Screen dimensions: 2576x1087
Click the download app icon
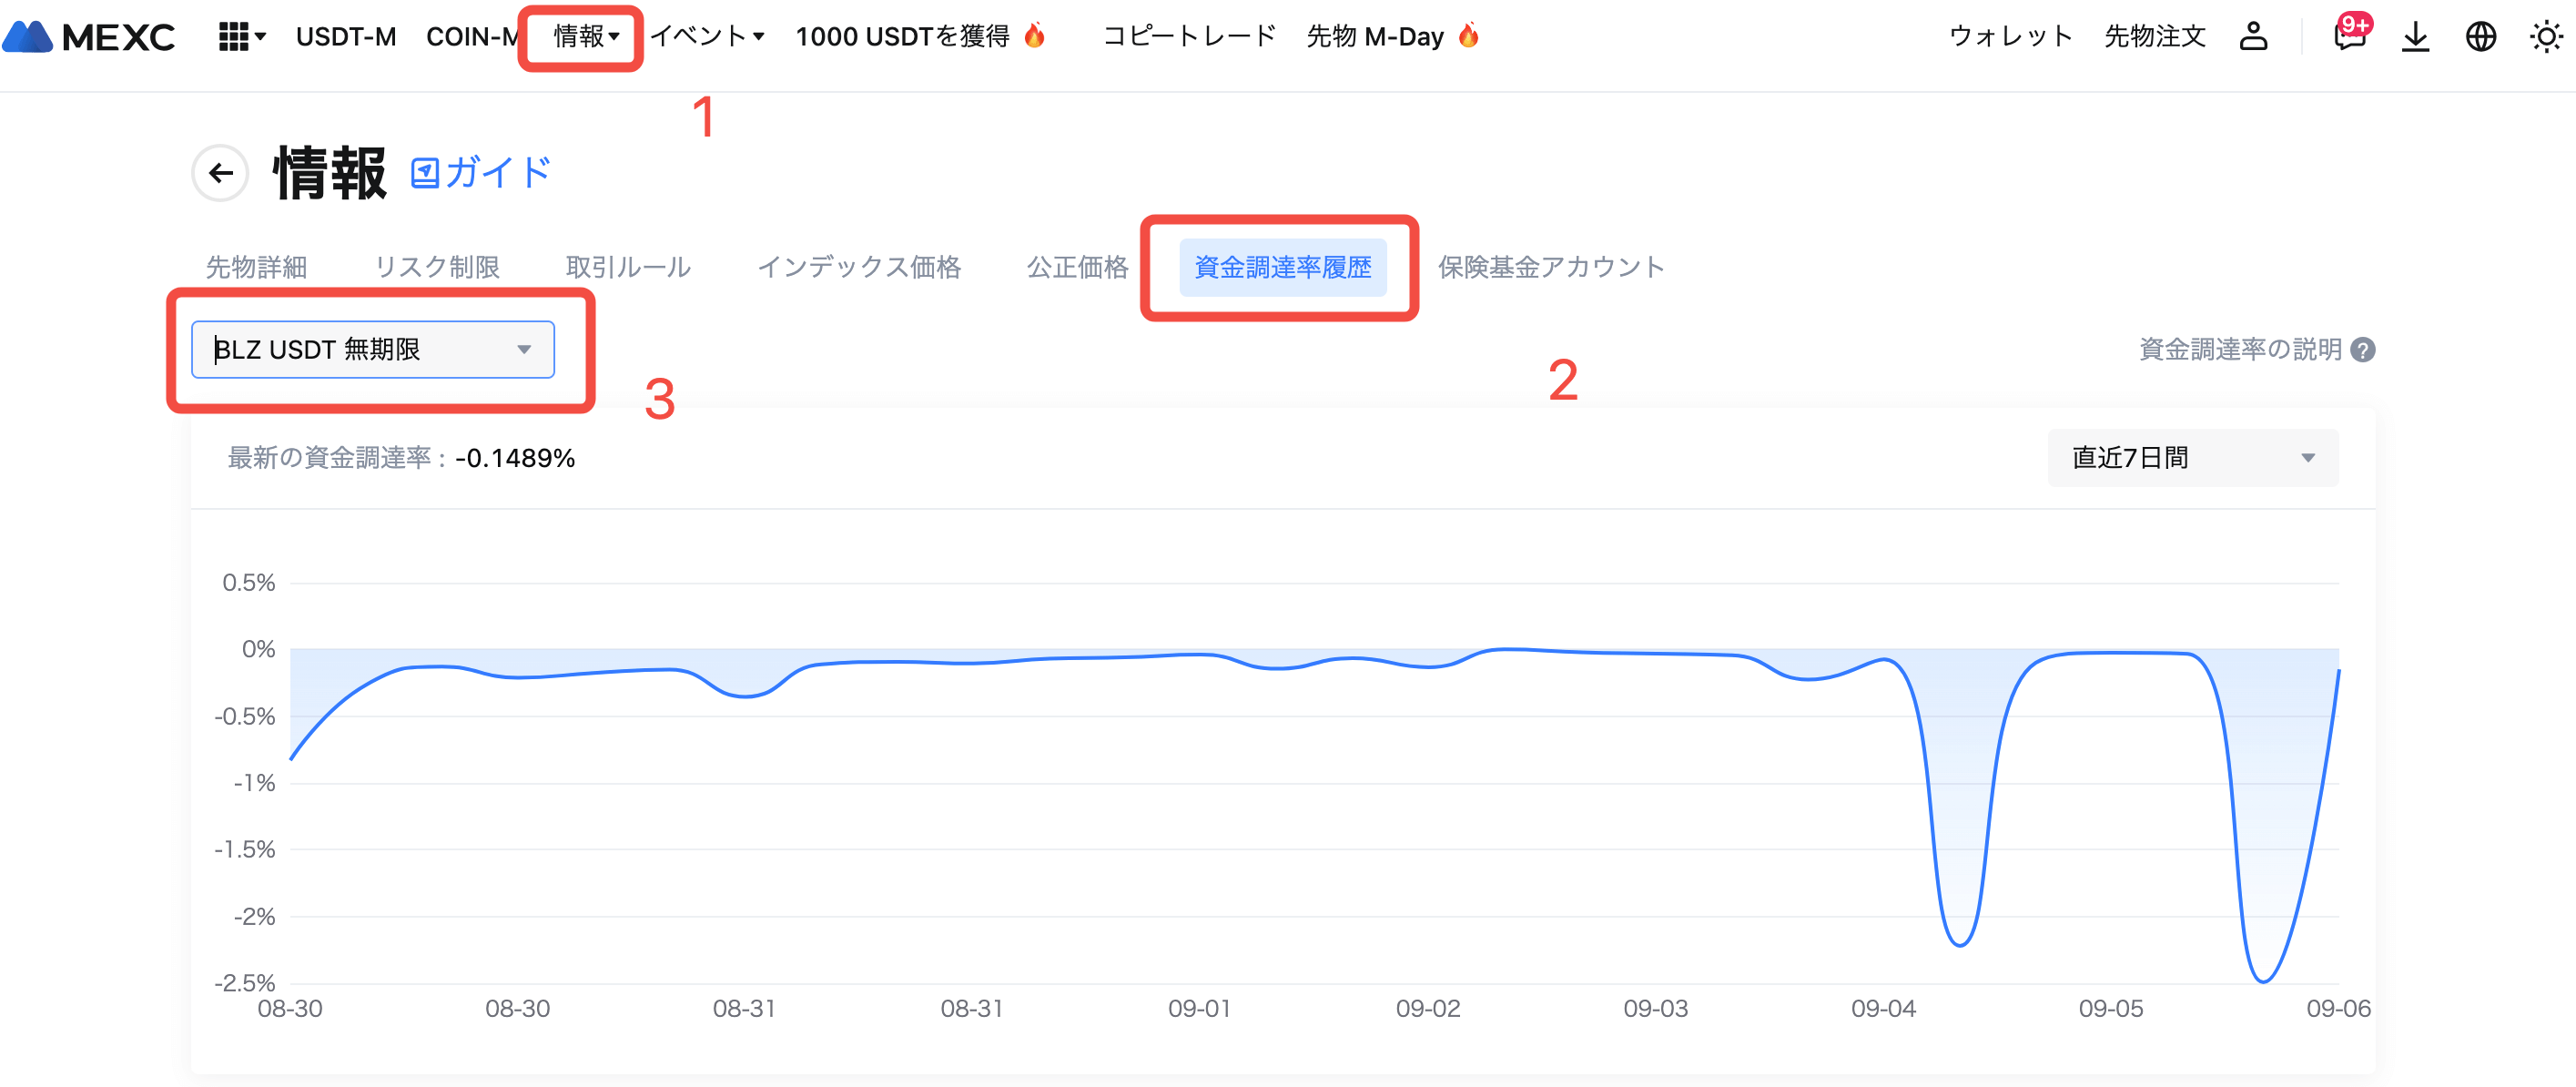tap(2415, 37)
